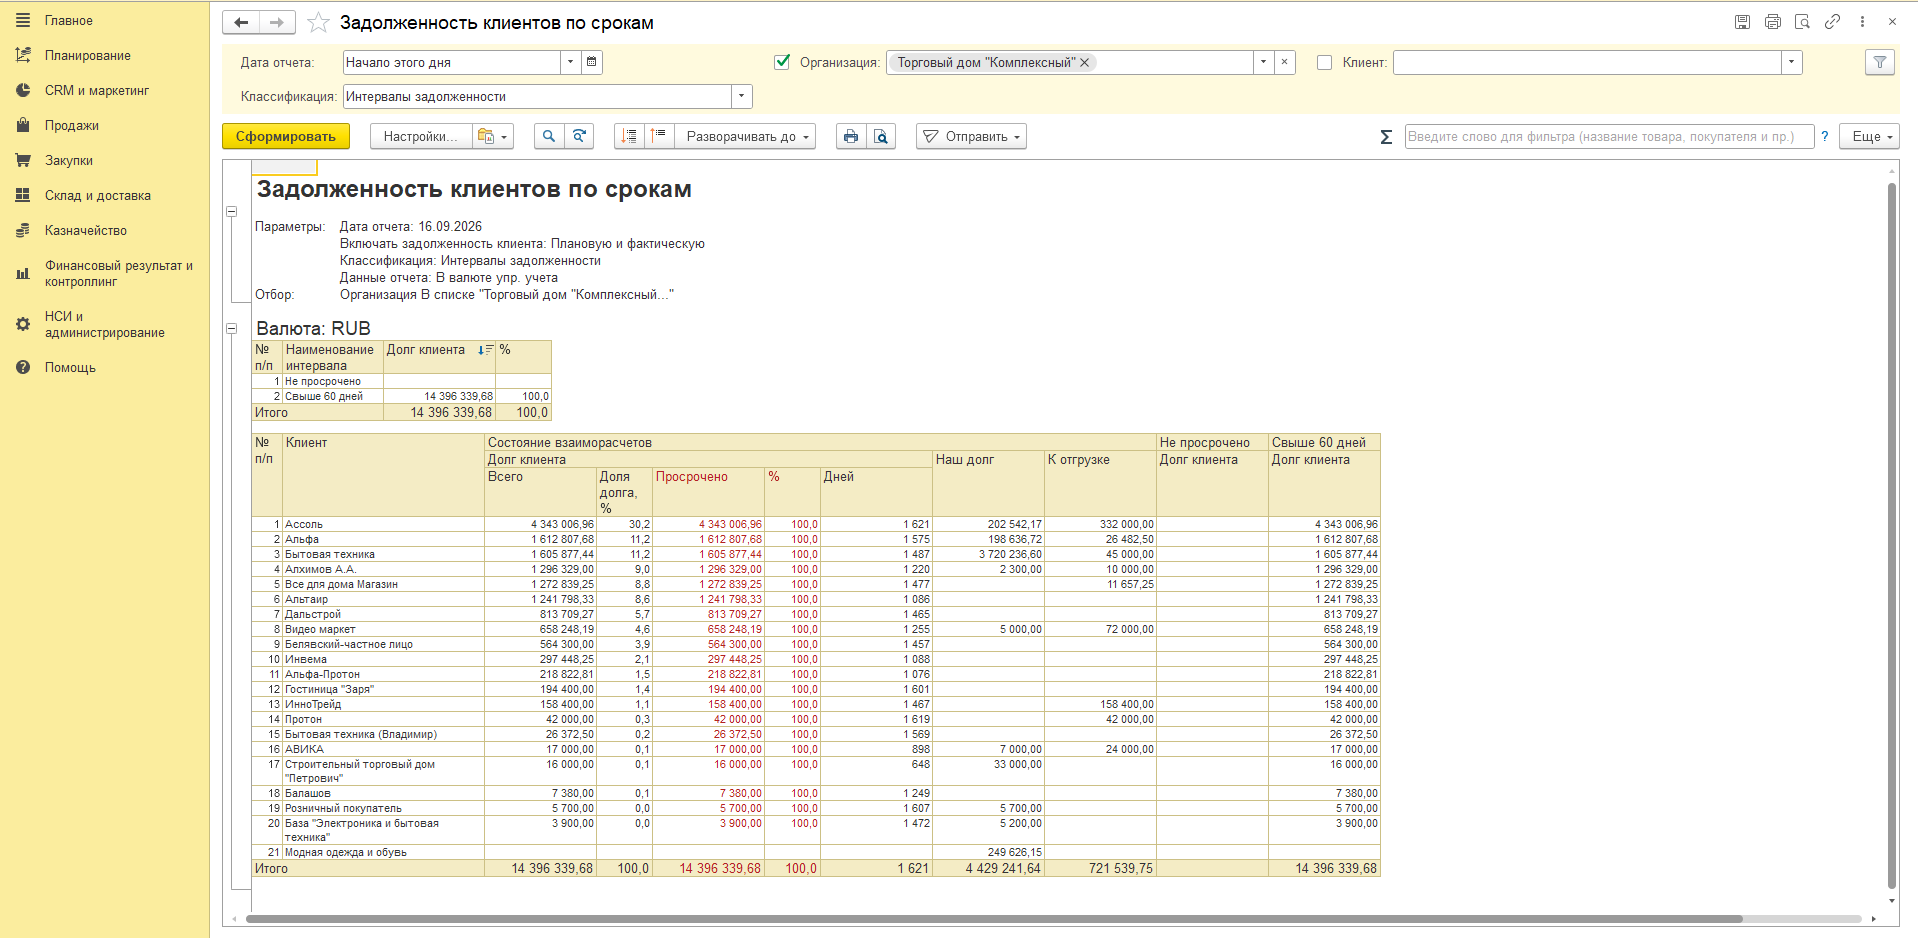Image resolution: width=1918 pixels, height=938 pixels.
Task: Click the forward navigation arrow
Action: pos(277,22)
